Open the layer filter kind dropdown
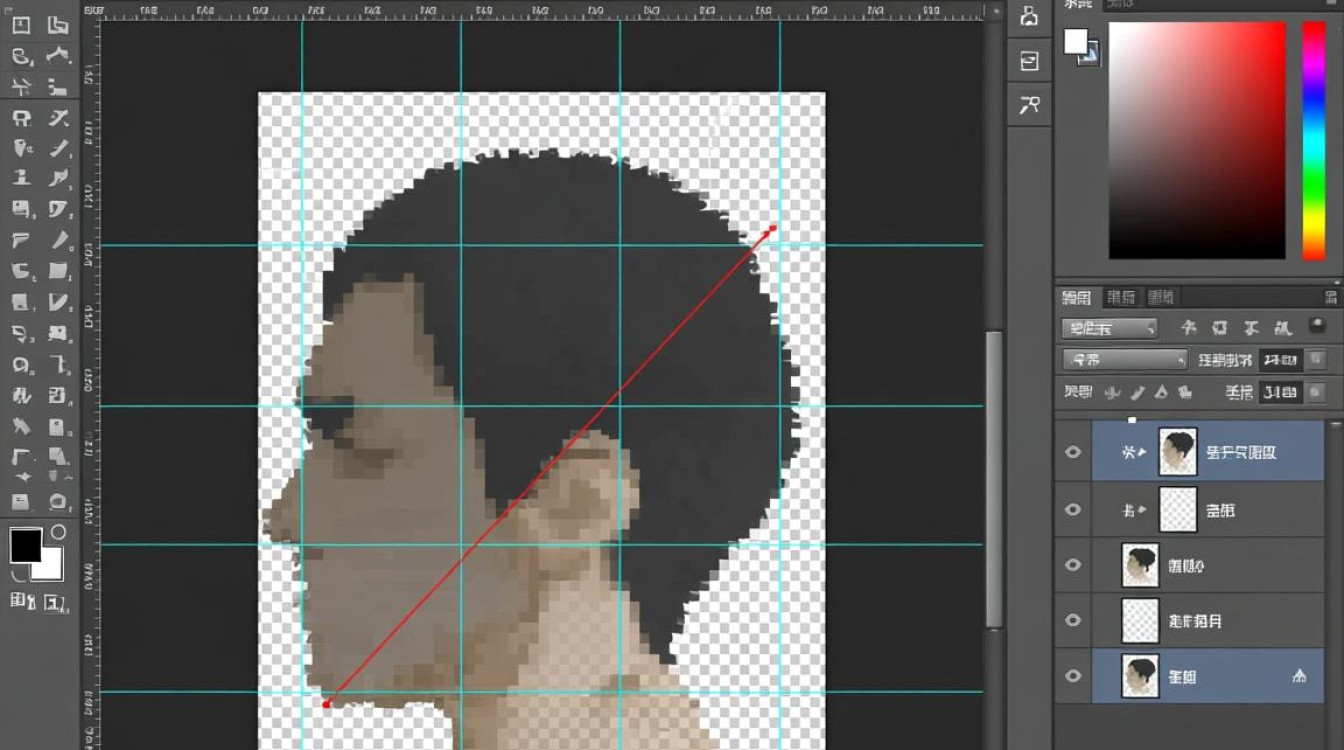The height and width of the screenshot is (750, 1344). 1109,327
